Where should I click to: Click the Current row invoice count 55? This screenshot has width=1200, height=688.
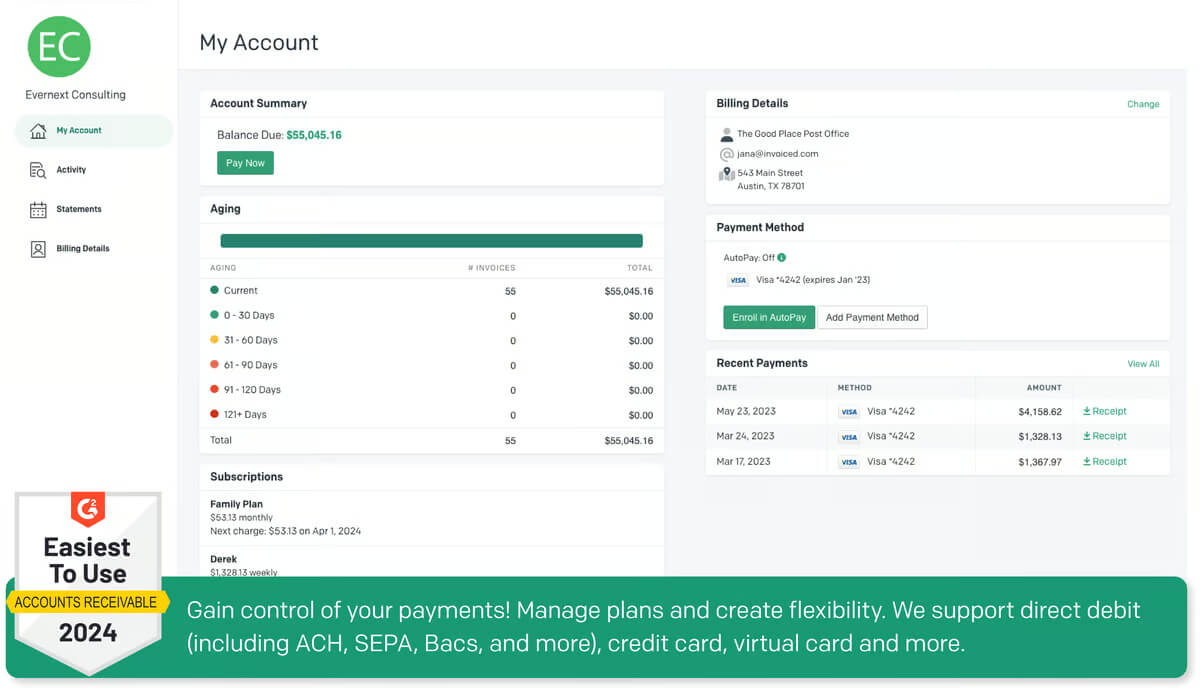coord(511,291)
